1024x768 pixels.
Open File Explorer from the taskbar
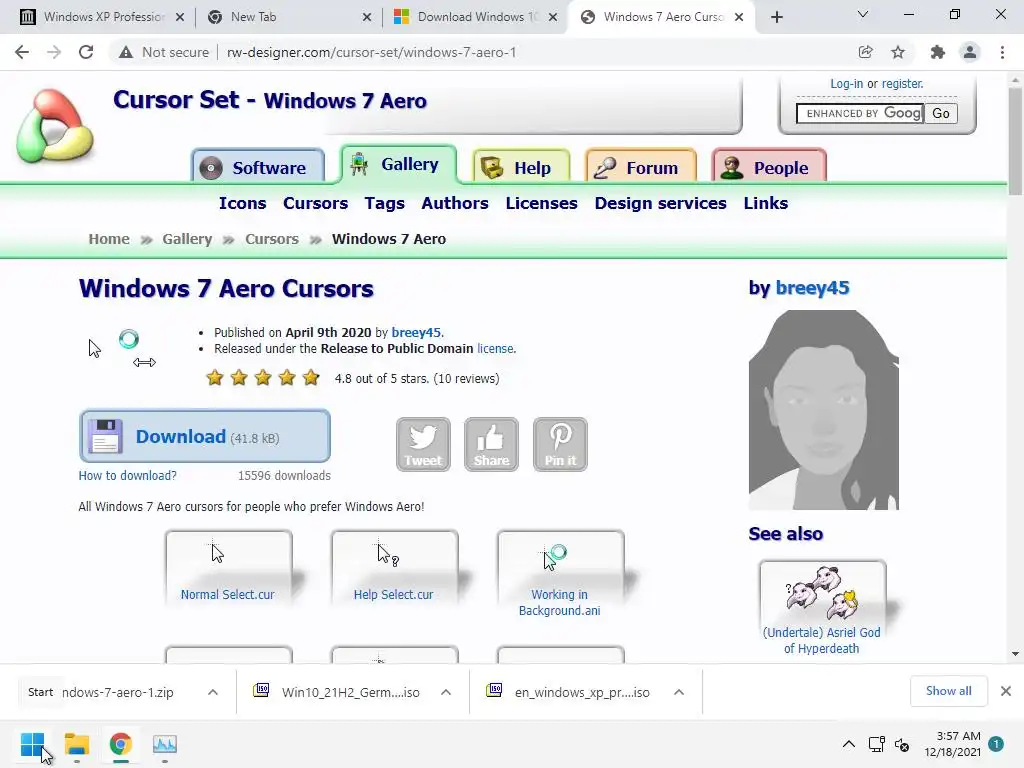(x=76, y=744)
